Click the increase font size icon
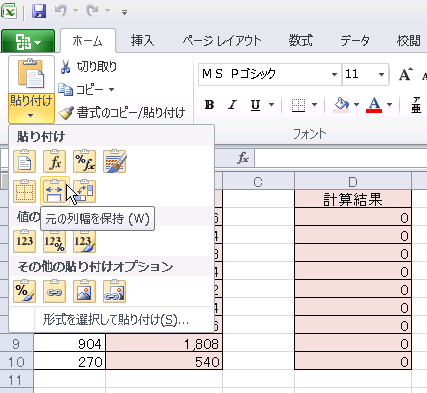Viewport: 427px width, 393px height. [x=405, y=75]
